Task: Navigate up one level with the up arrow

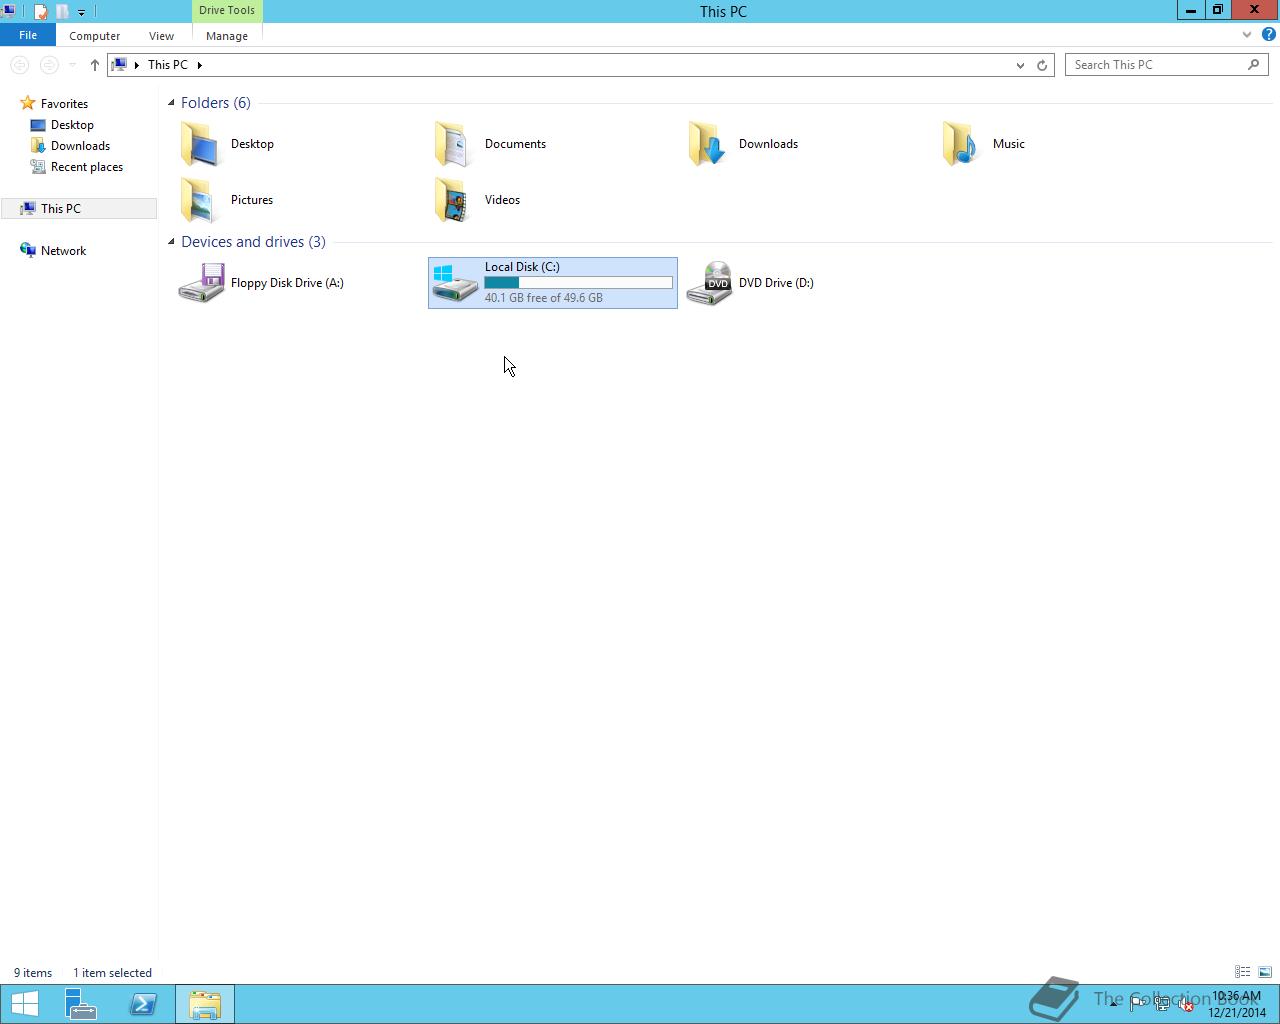Action: pyautogui.click(x=95, y=64)
